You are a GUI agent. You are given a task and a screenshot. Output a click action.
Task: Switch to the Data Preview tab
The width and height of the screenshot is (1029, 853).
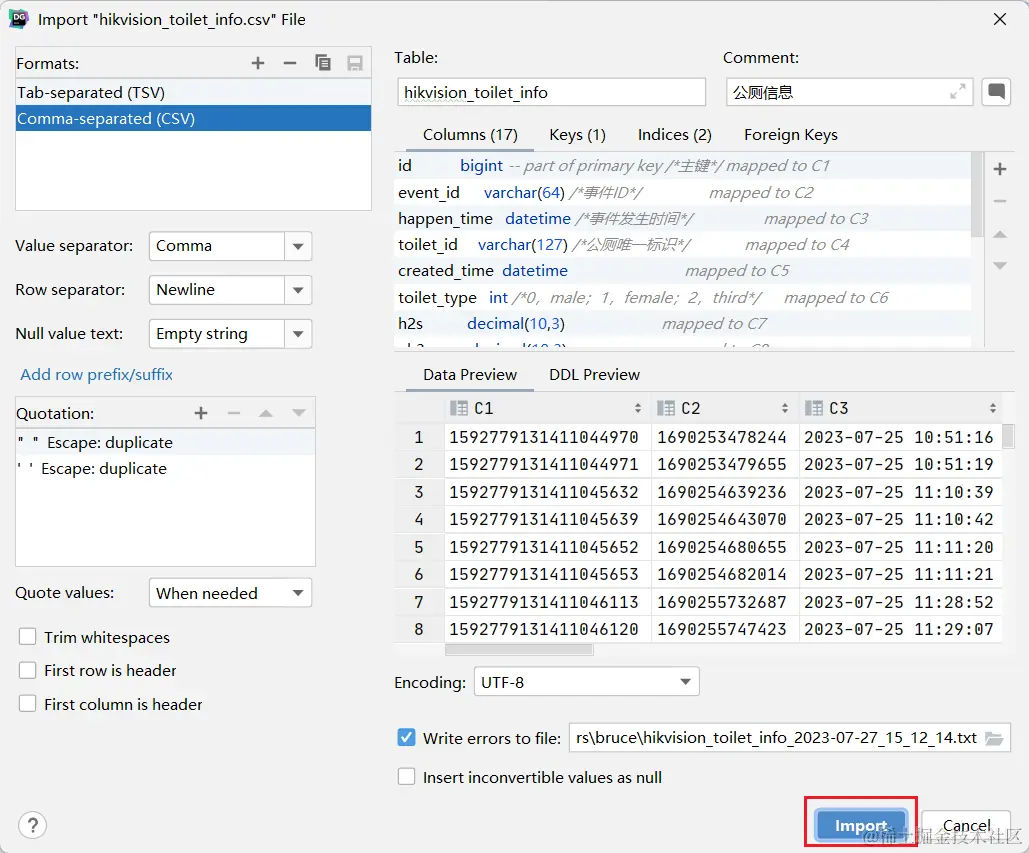click(470, 375)
